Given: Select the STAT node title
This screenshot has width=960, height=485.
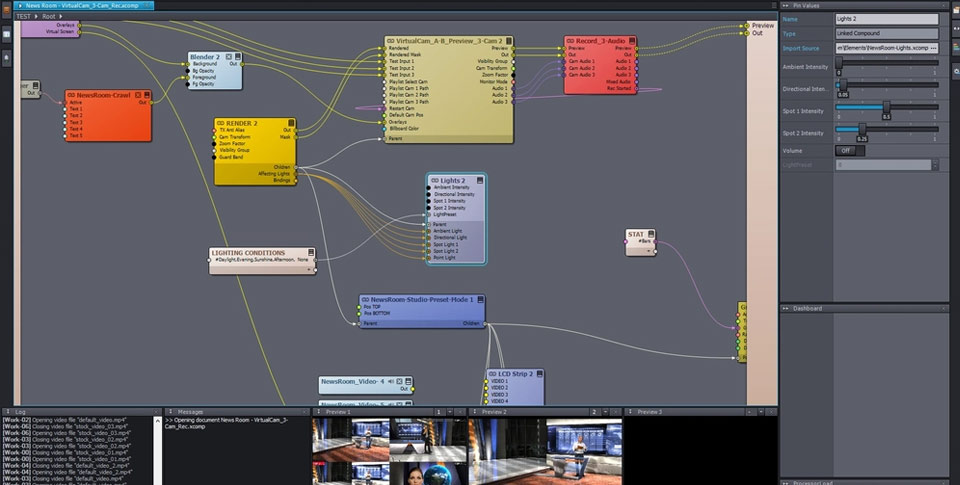Looking at the screenshot, I should pyautogui.click(x=636, y=234).
